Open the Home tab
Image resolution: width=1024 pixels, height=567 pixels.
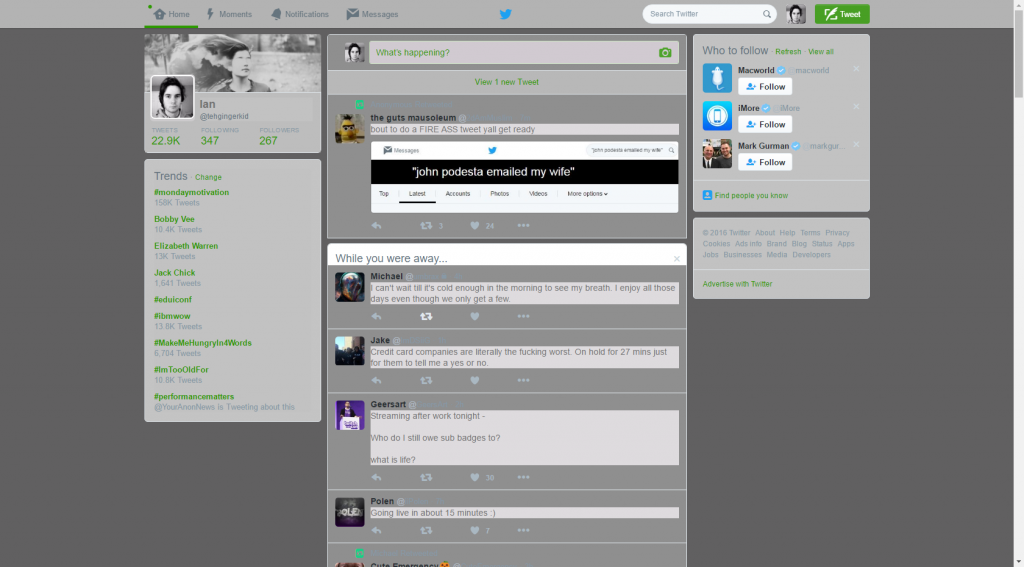tap(171, 14)
